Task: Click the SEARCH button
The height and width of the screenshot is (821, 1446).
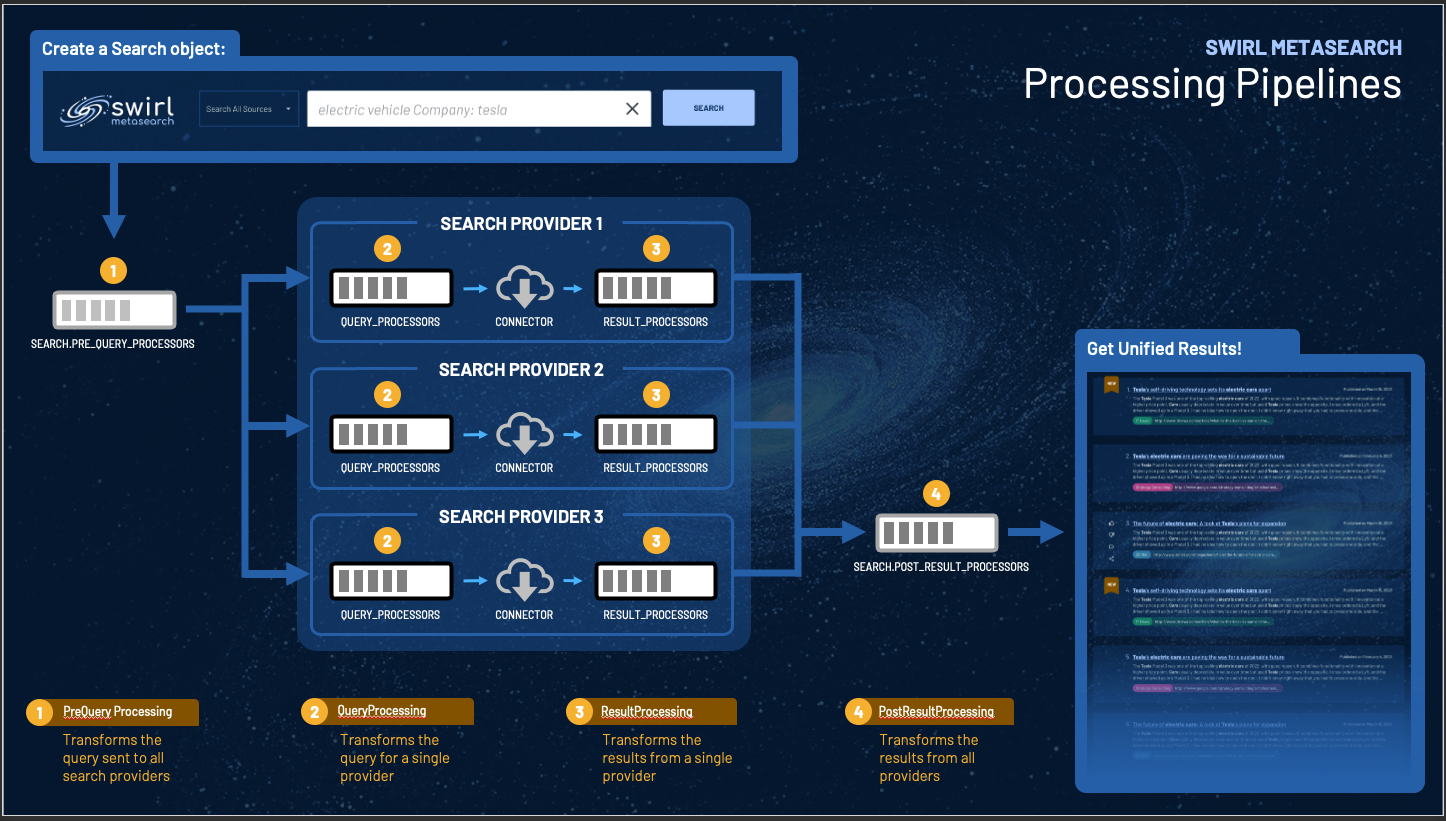Action: [708, 108]
